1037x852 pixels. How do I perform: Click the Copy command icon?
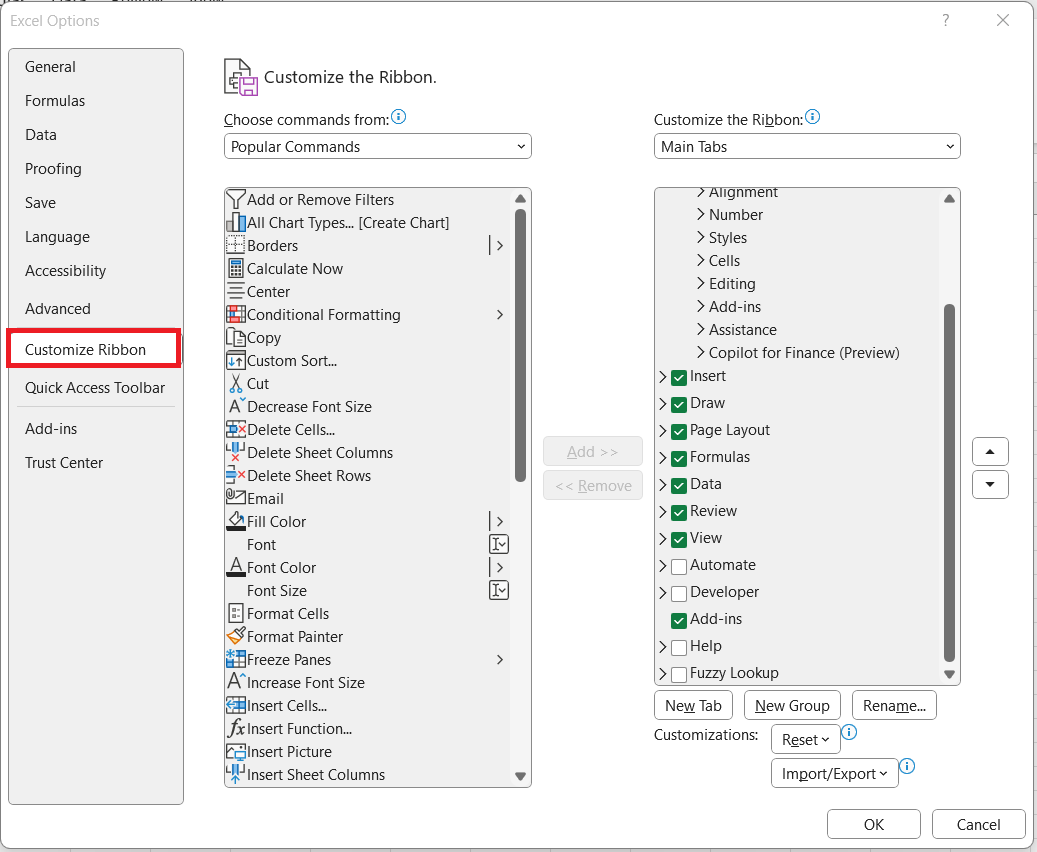(x=235, y=337)
